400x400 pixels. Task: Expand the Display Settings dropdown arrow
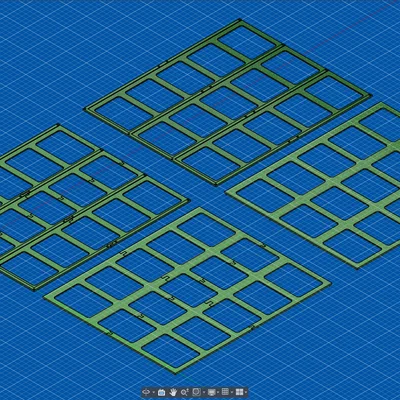pos(218,392)
